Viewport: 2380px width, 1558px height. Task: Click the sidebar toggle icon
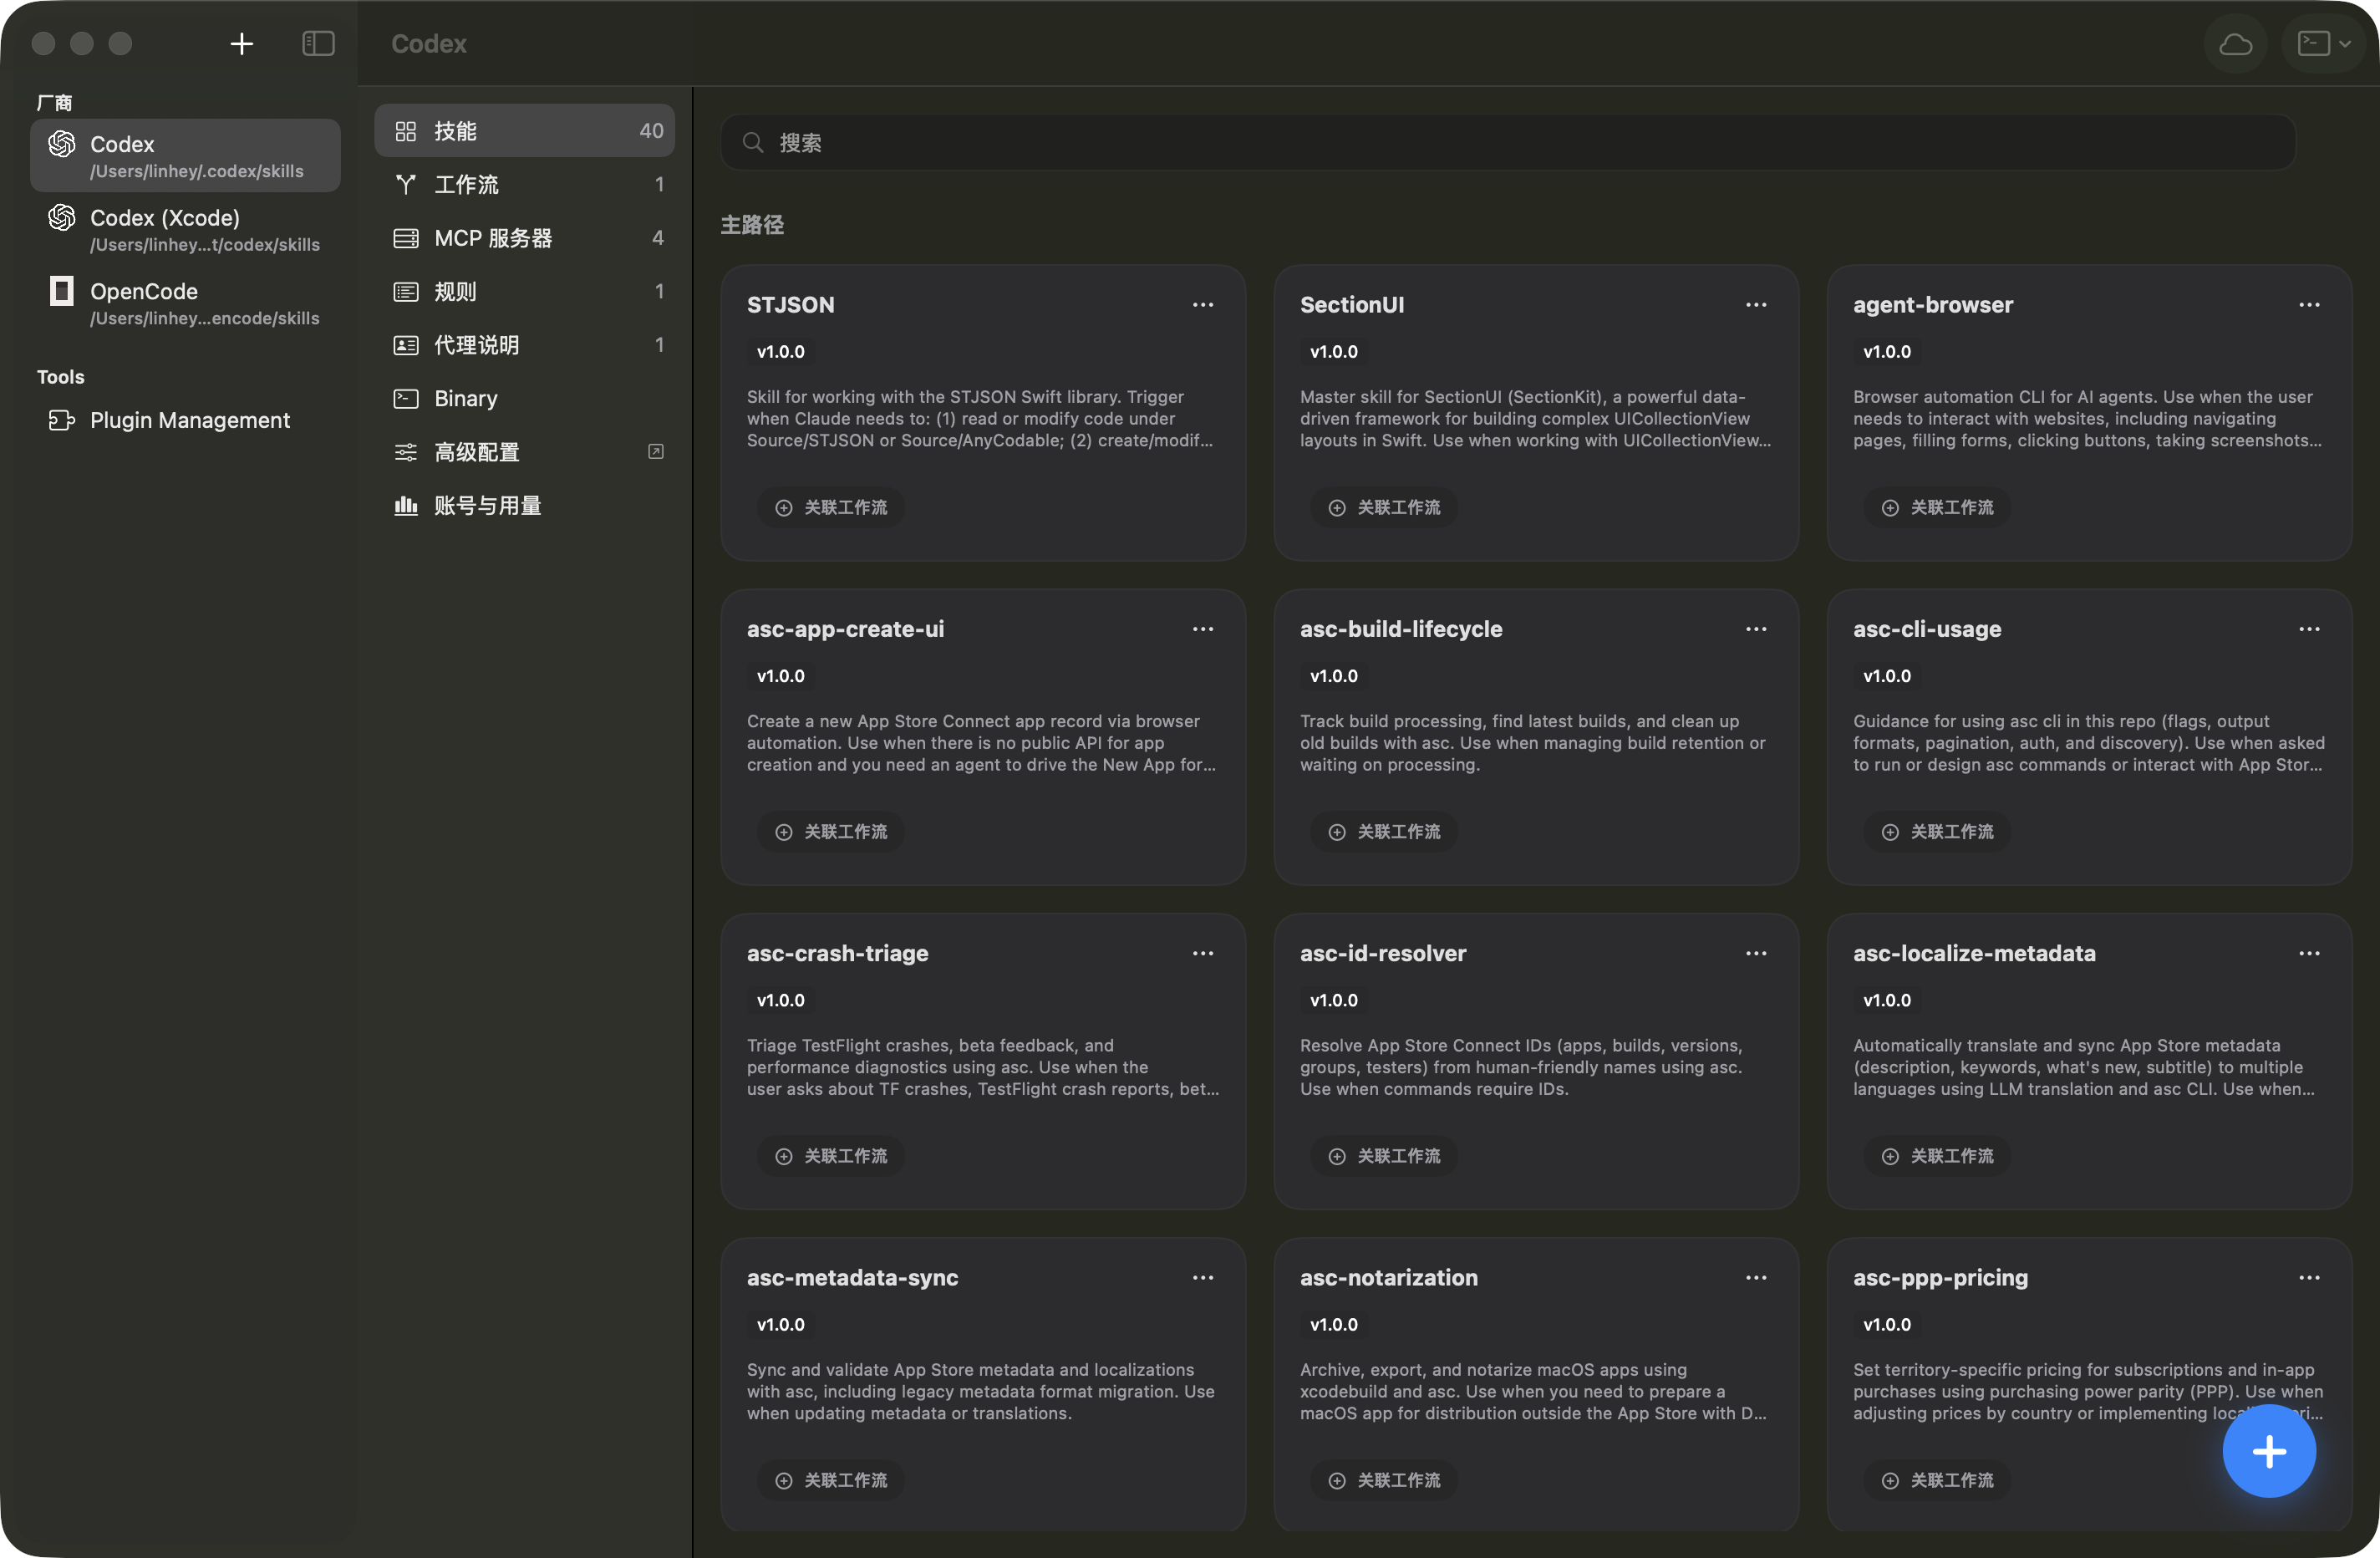point(318,43)
